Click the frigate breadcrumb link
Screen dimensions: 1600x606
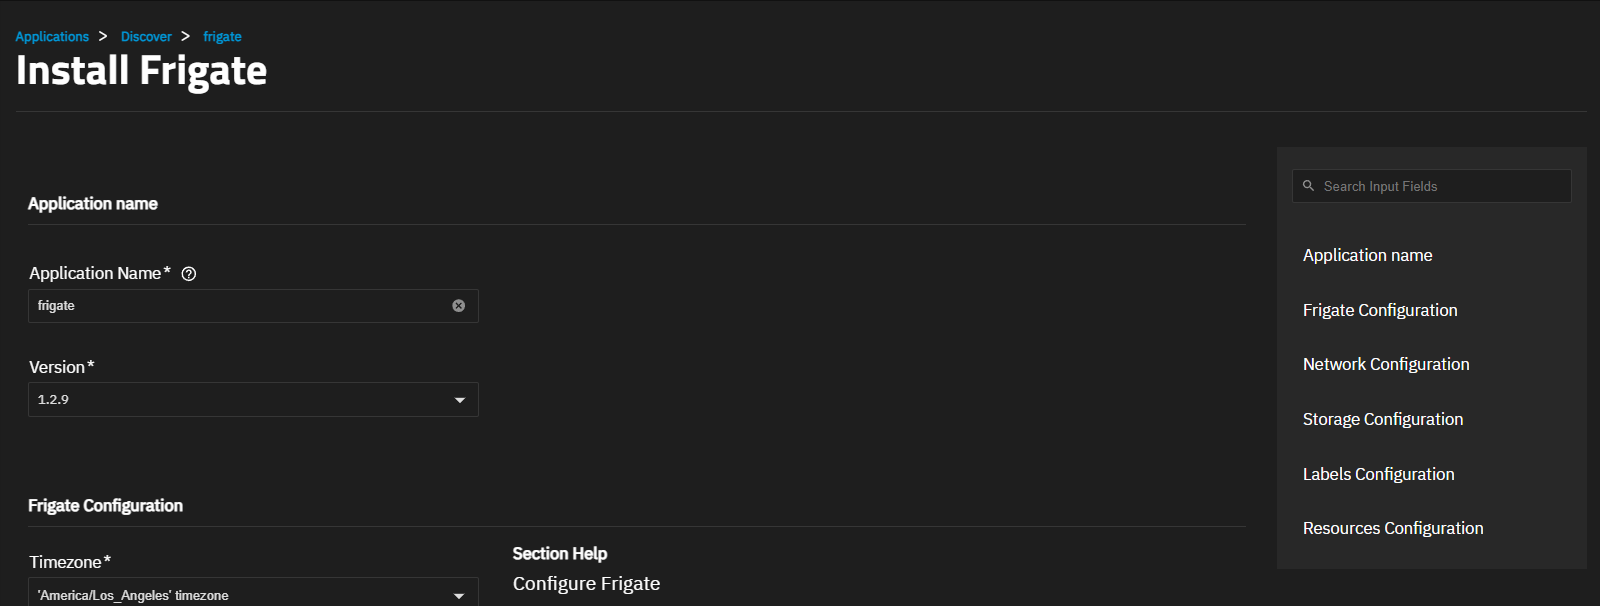click(x=222, y=37)
